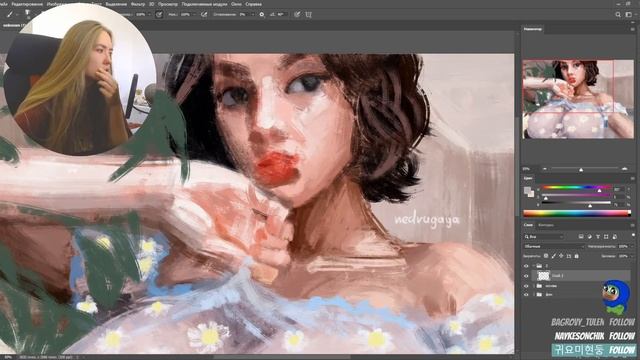This screenshot has height=360, width=640.
Task: Lock transparent pixels icon
Action: pos(546,256)
